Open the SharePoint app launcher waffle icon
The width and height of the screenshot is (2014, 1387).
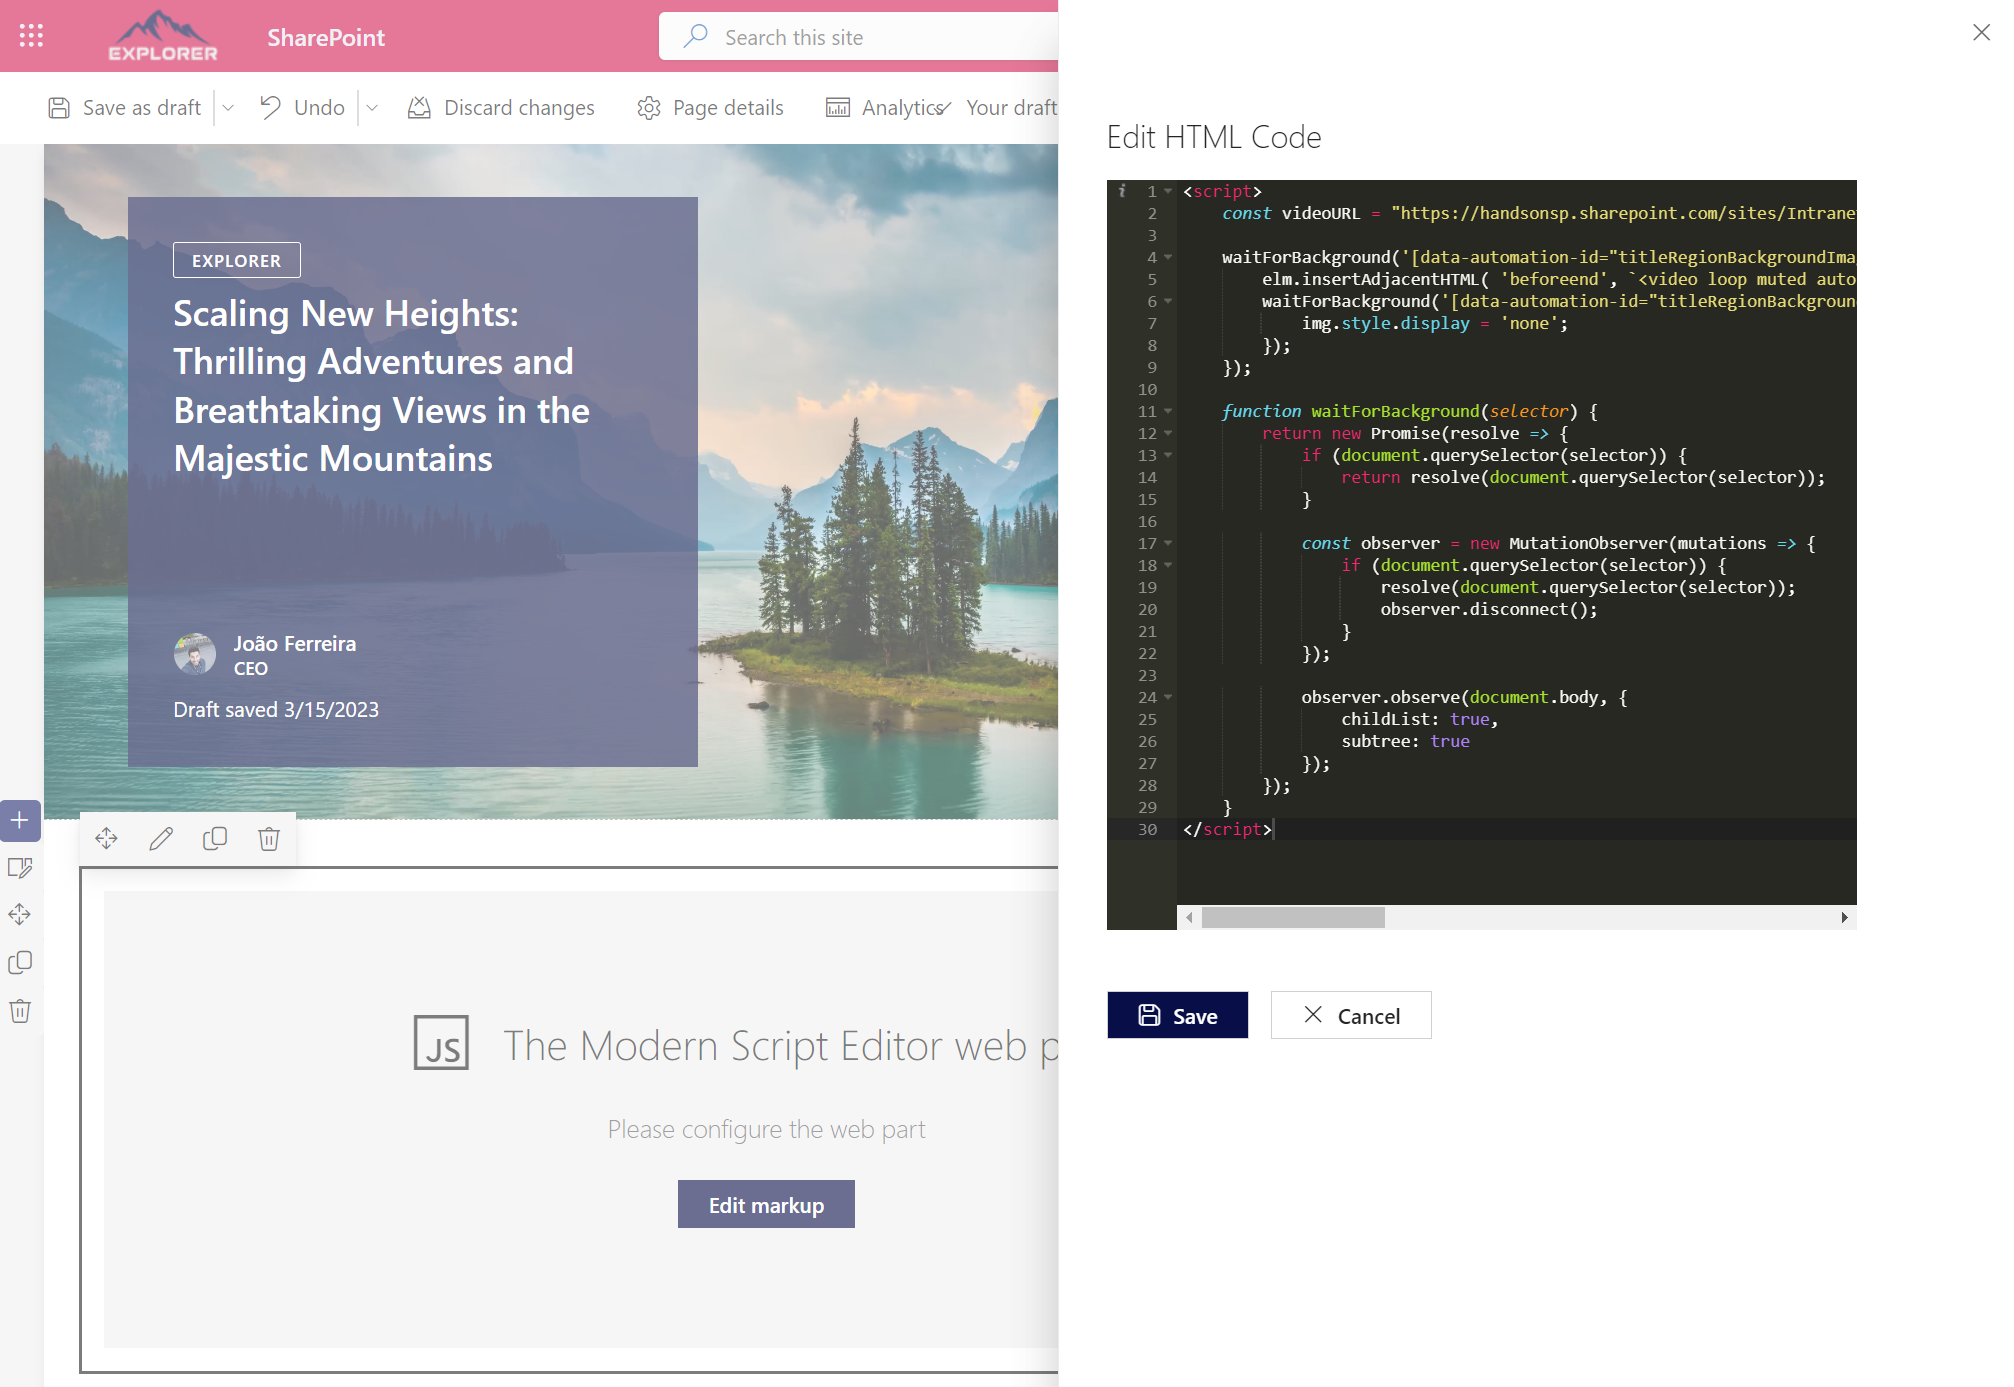click(31, 36)
